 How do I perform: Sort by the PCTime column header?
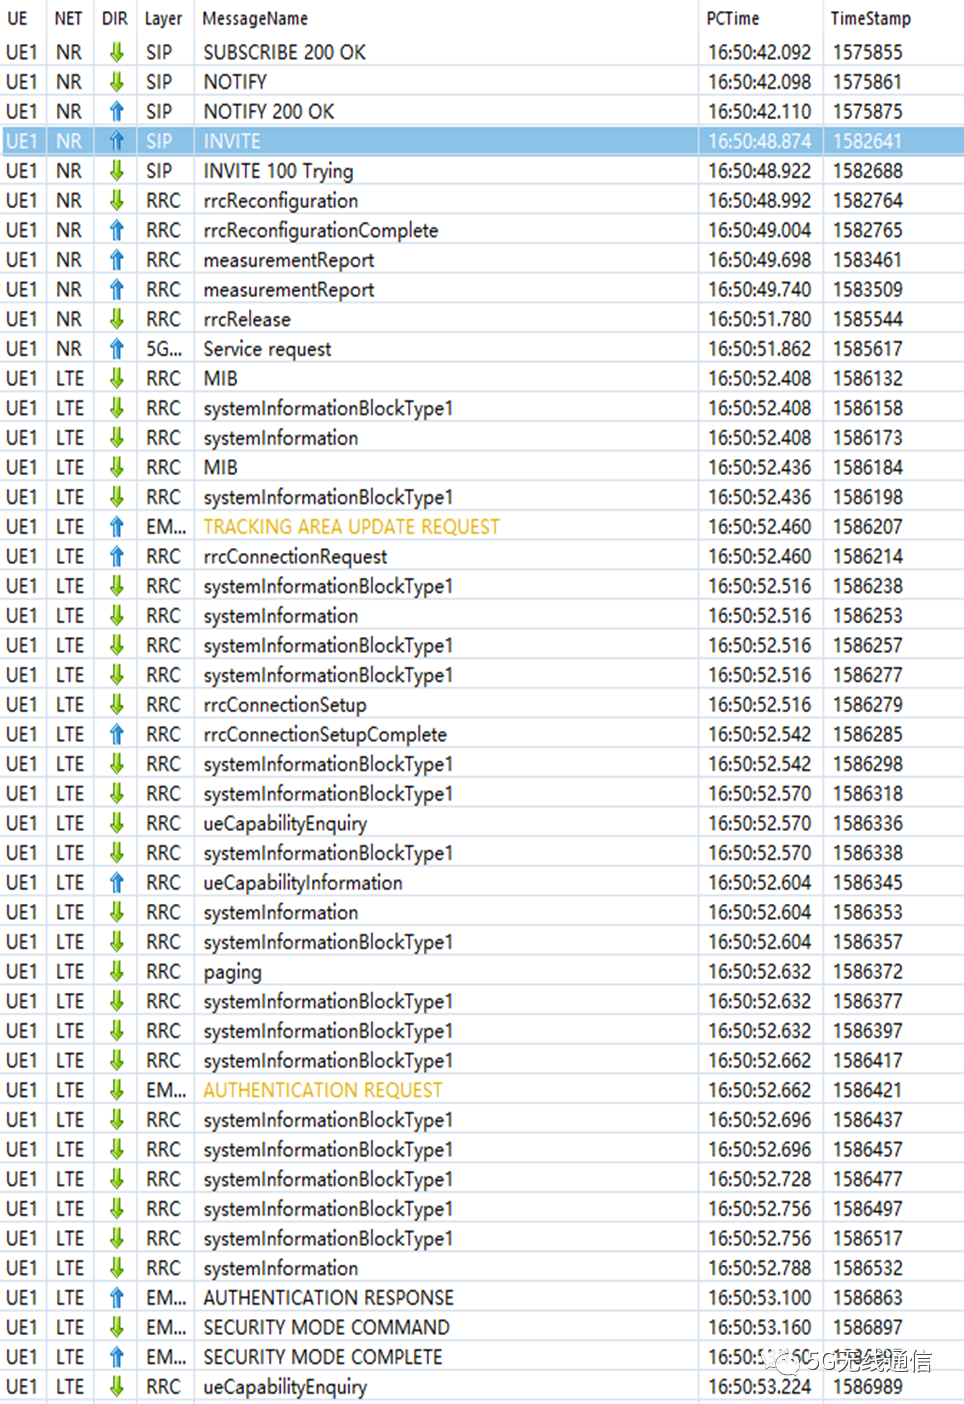pyautogui.click(x=733, y=18)
